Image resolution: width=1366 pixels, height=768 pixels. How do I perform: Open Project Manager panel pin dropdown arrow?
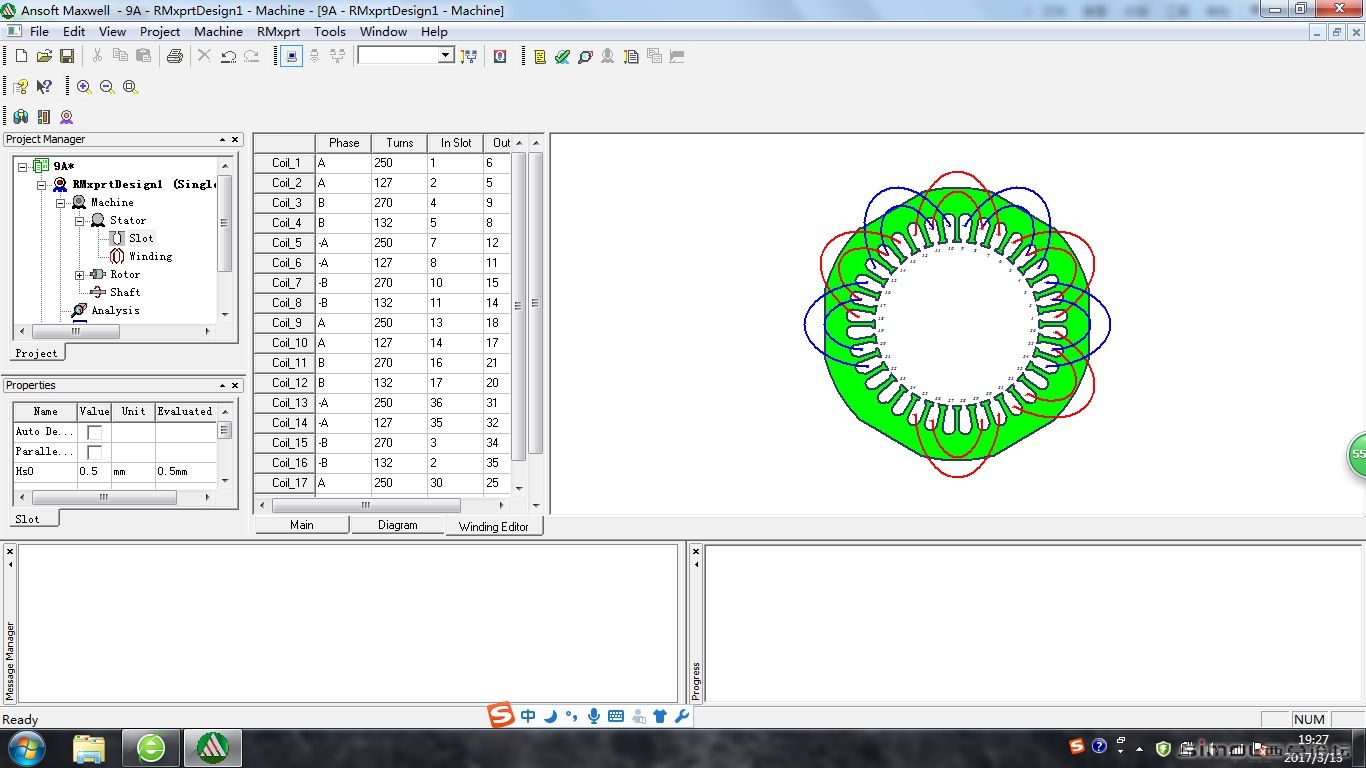coord(223,140)
